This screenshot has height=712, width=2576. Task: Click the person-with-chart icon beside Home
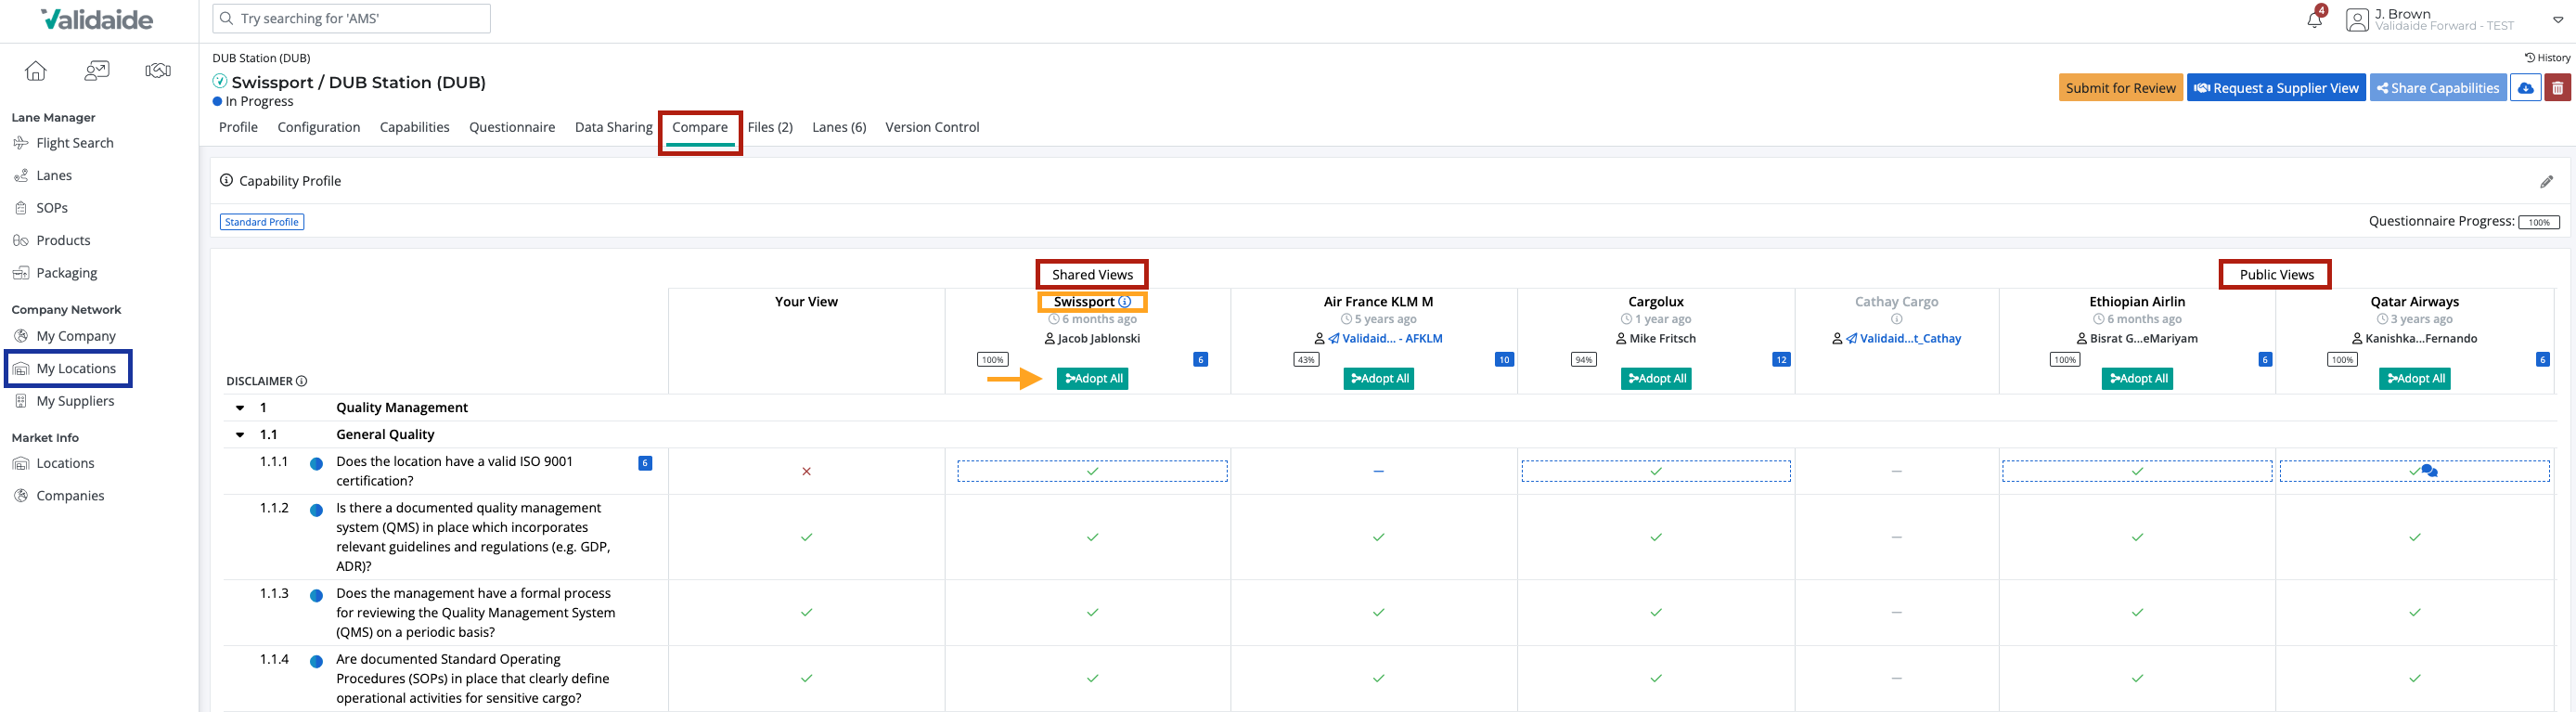(97, 70)
